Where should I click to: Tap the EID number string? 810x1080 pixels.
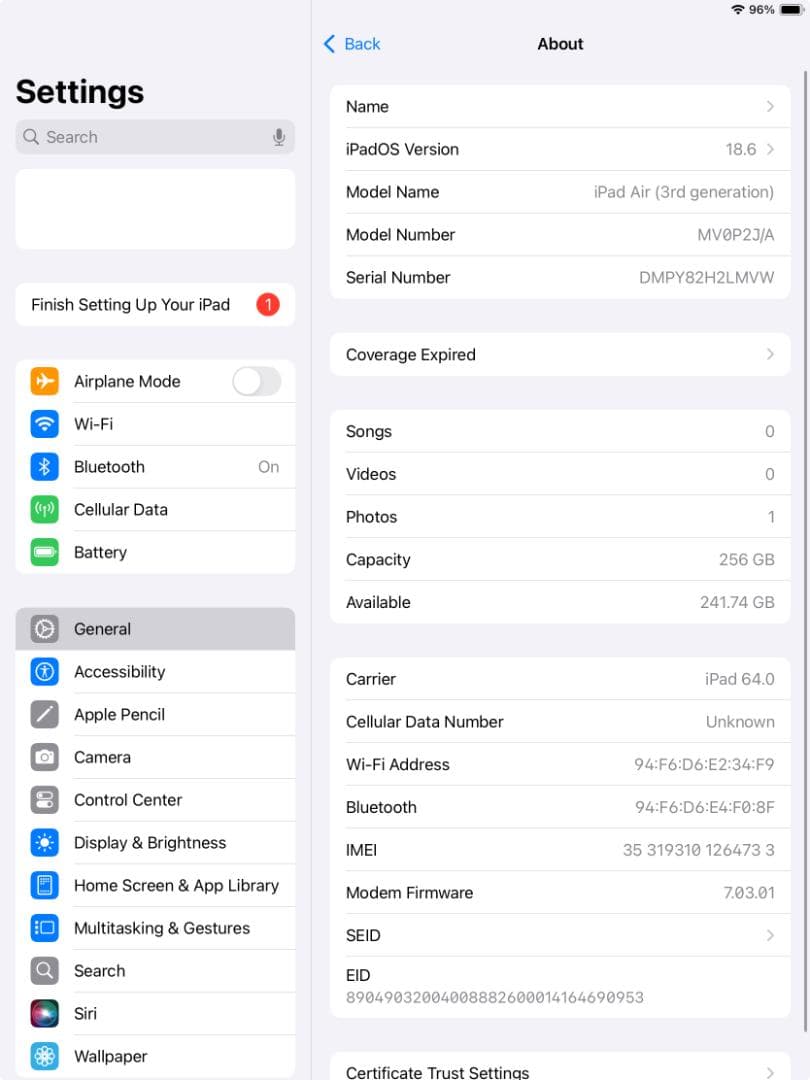[x=495, y=997]
